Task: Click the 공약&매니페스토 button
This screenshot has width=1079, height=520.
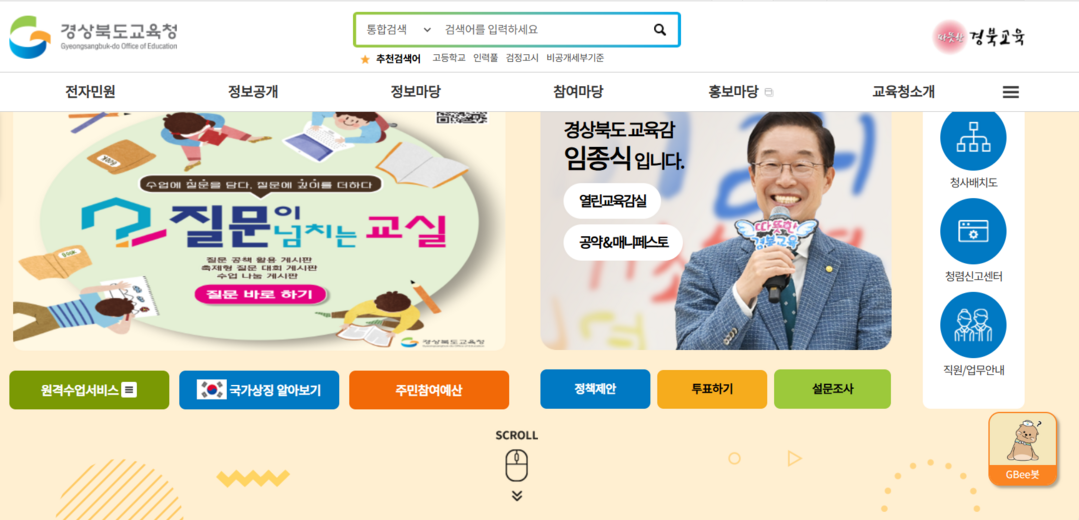Action: tap(623, 242)
